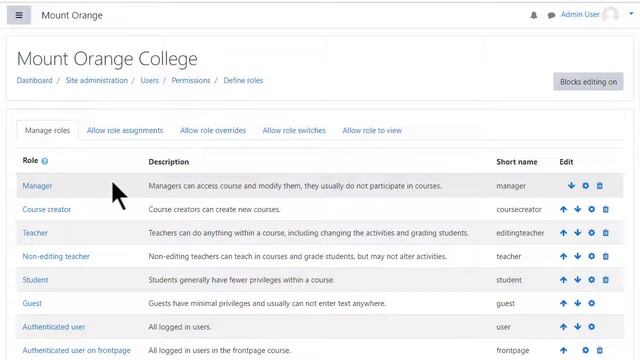Select the Manage roles tab
The height and width of the screenshot is (360, 640).
[47, 131]
